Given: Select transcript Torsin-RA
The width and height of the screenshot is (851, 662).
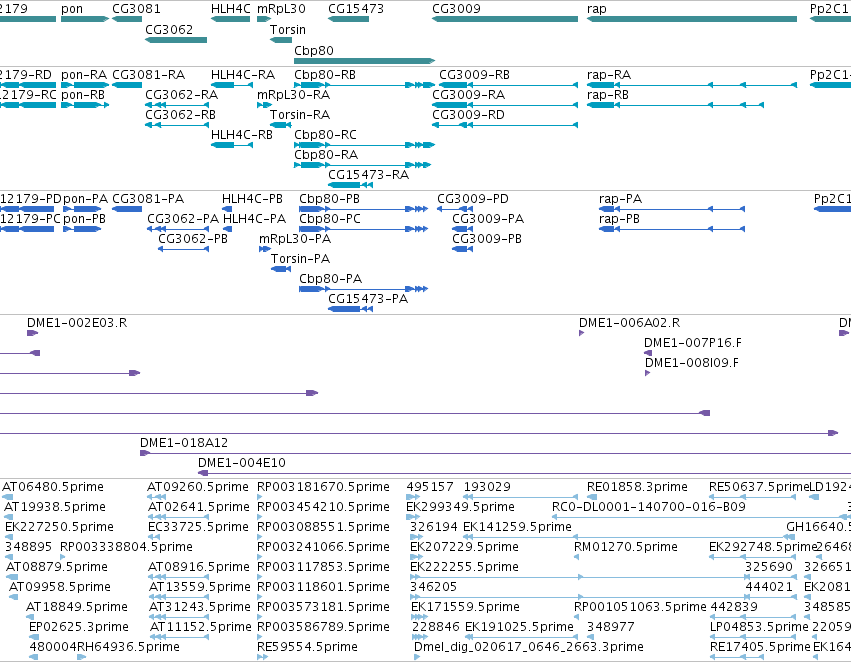Looking at the screenshot, I should point(300,115).
